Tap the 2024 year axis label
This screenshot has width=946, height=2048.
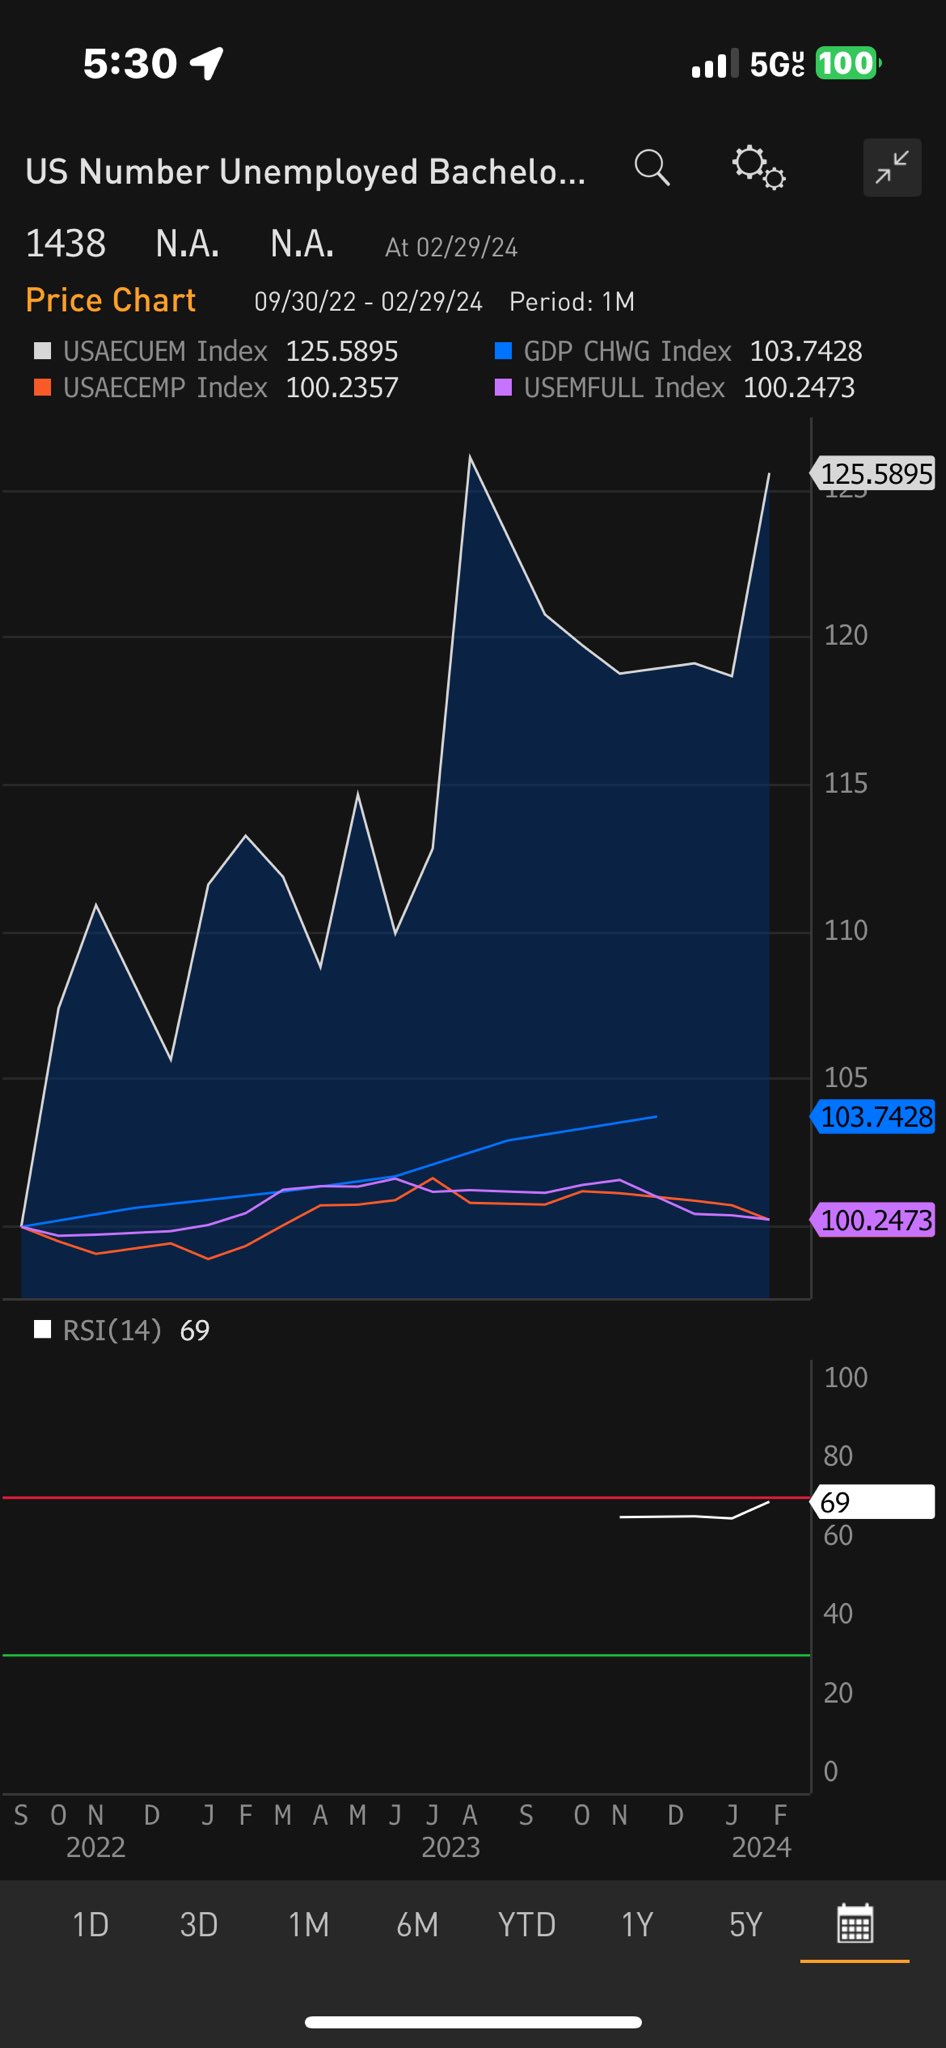(761, 1847)
